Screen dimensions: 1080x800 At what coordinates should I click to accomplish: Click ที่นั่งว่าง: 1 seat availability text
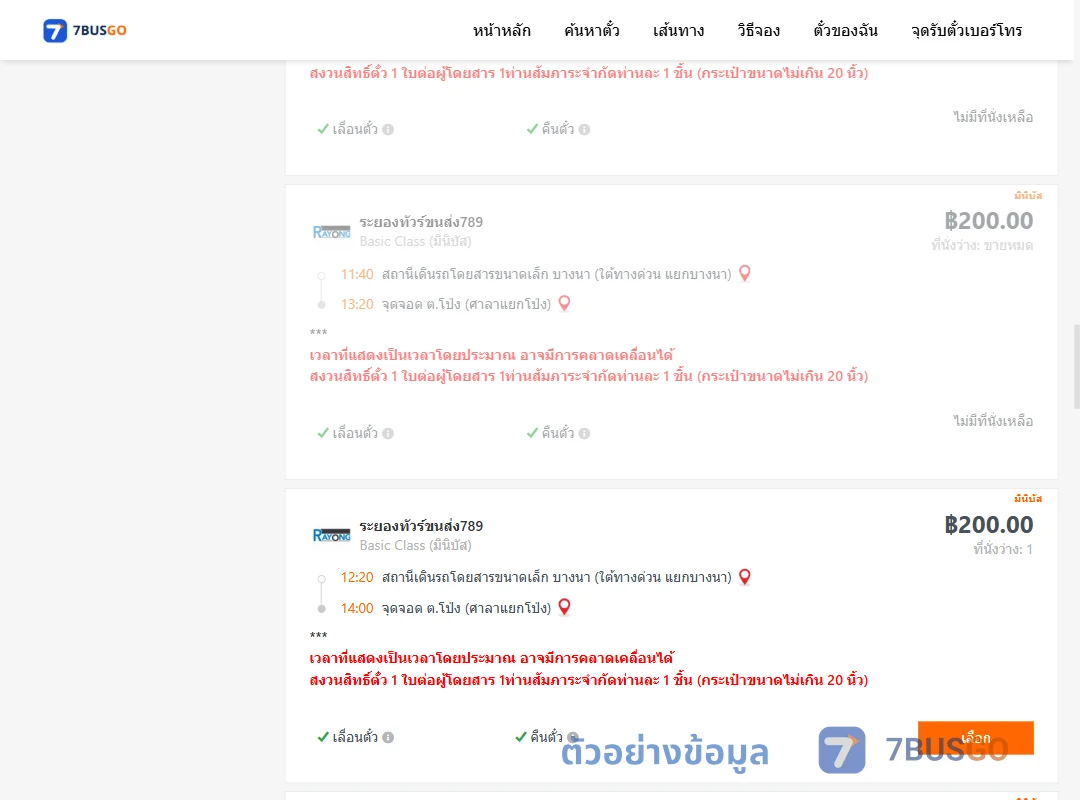tap(1002, 549)
